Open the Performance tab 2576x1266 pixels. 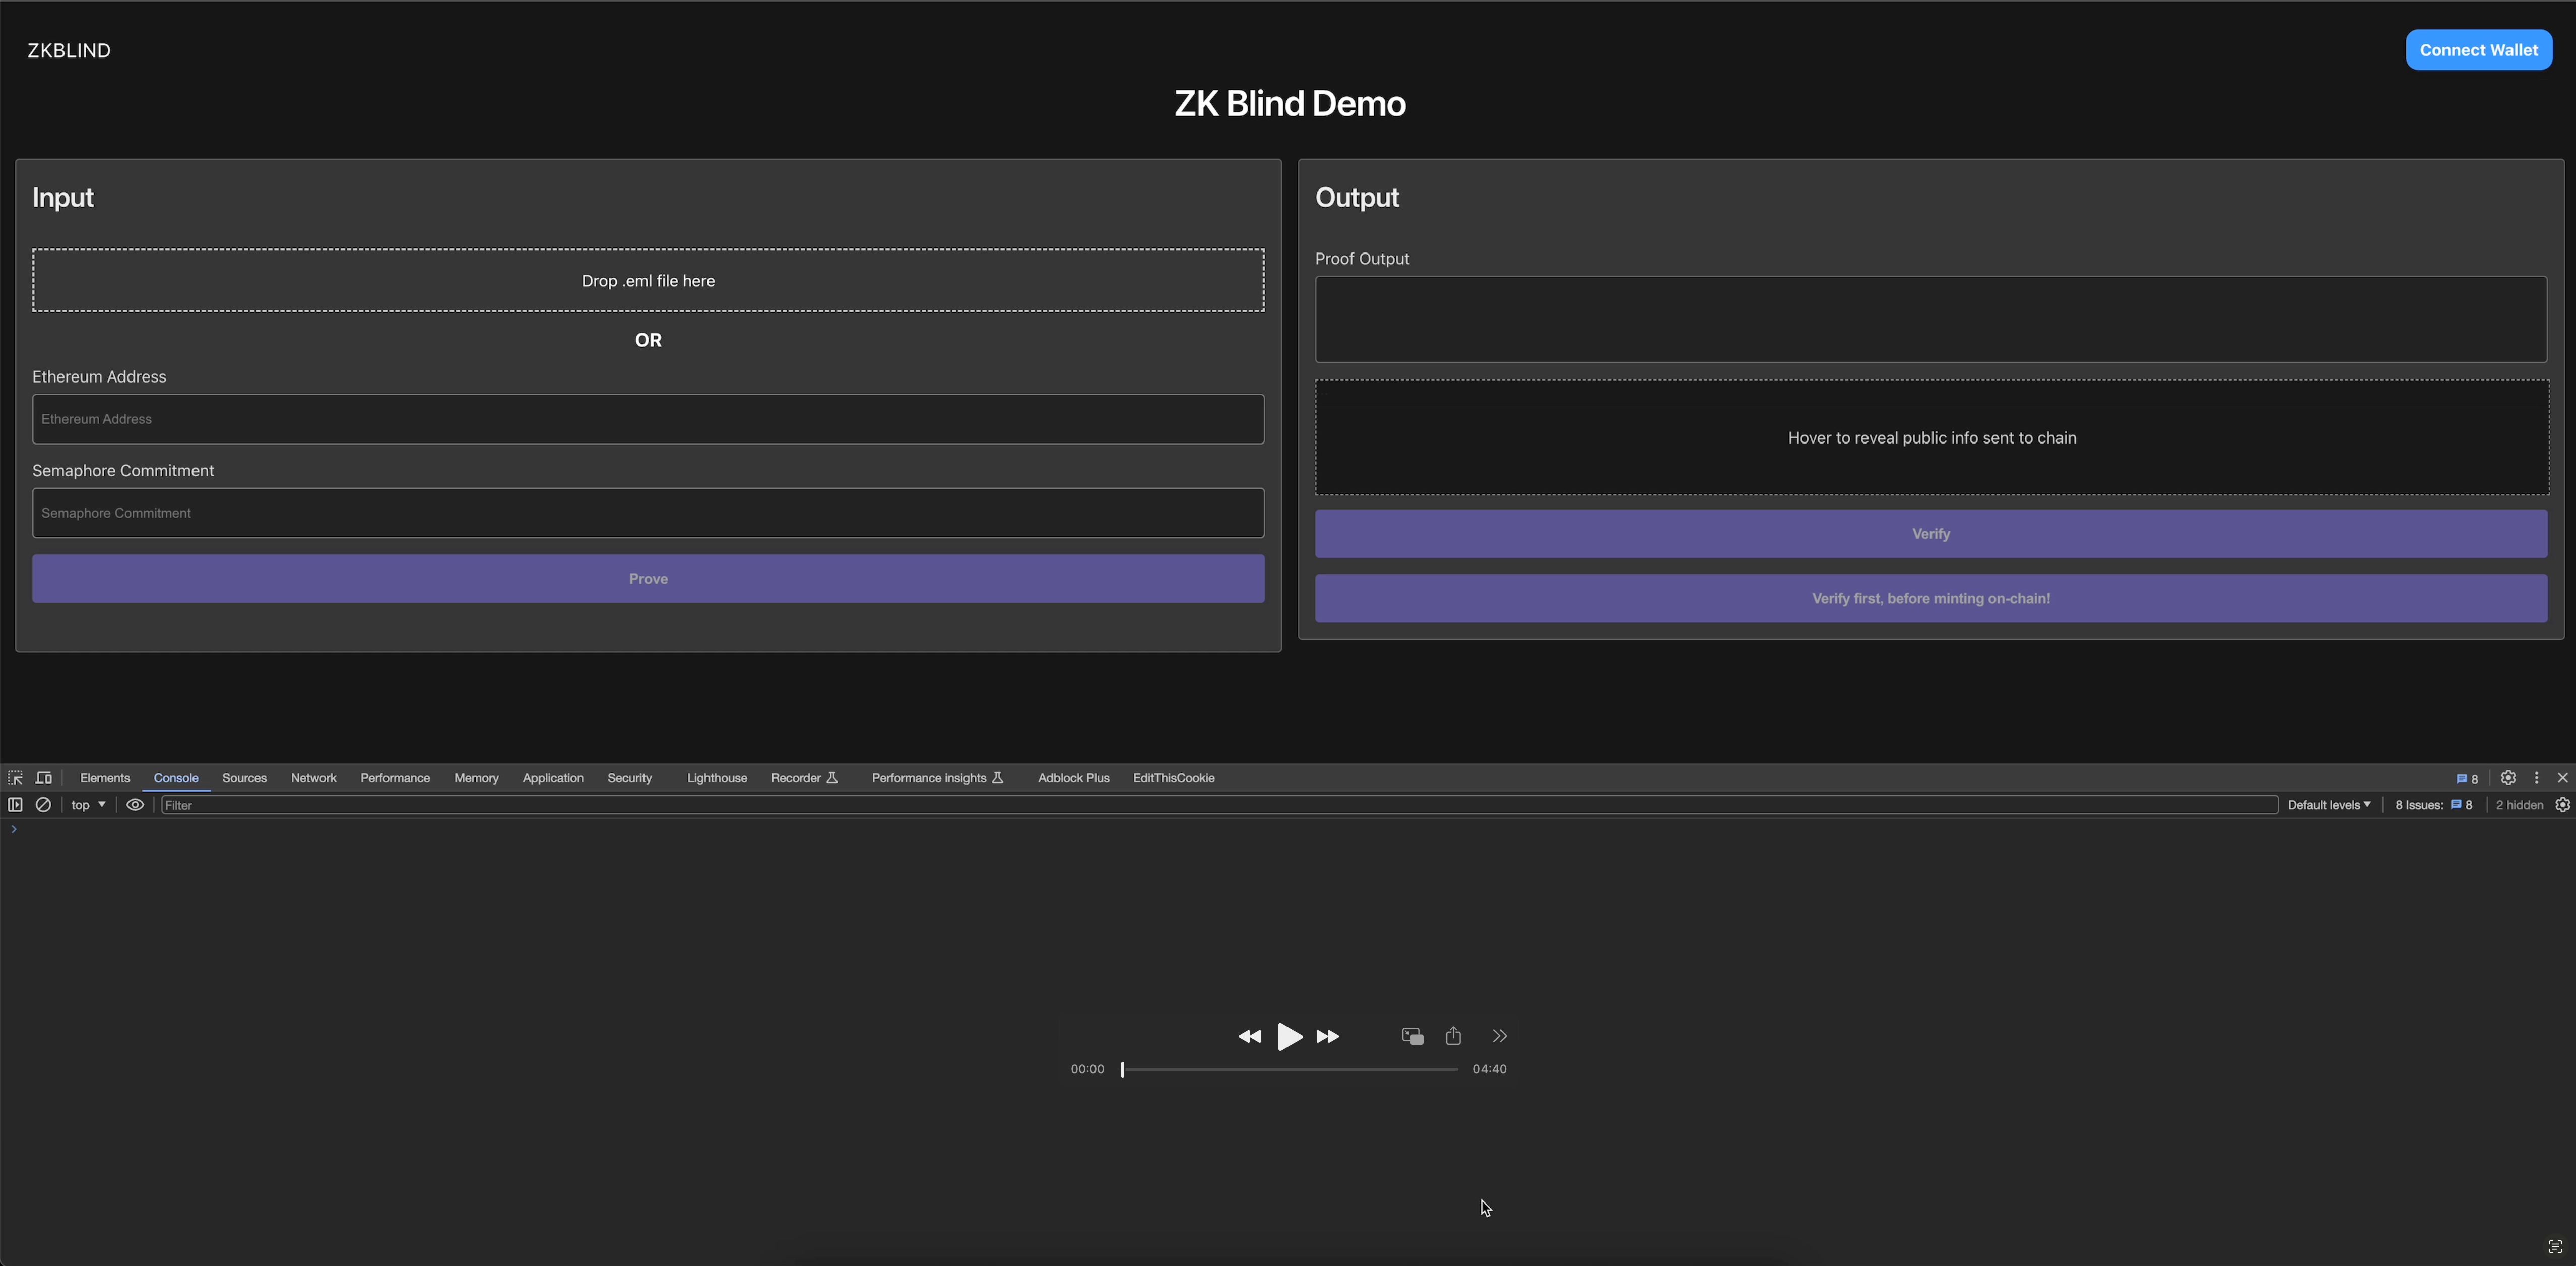click(x=395, y=778)
